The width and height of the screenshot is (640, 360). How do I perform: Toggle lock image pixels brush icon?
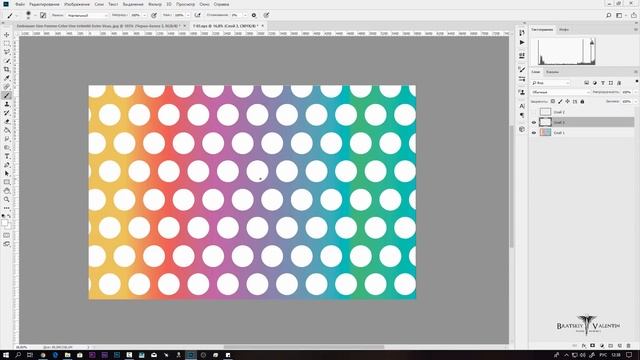click(560, 101)
